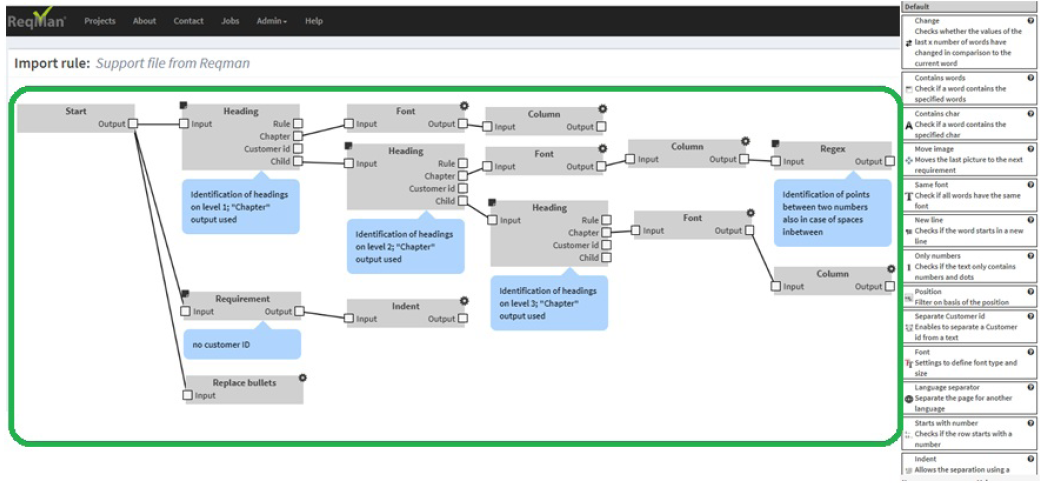Viewport: 1044px width, 485px height.
Task: Click the Move image arrows icon
Action: (x=909, y=161)
